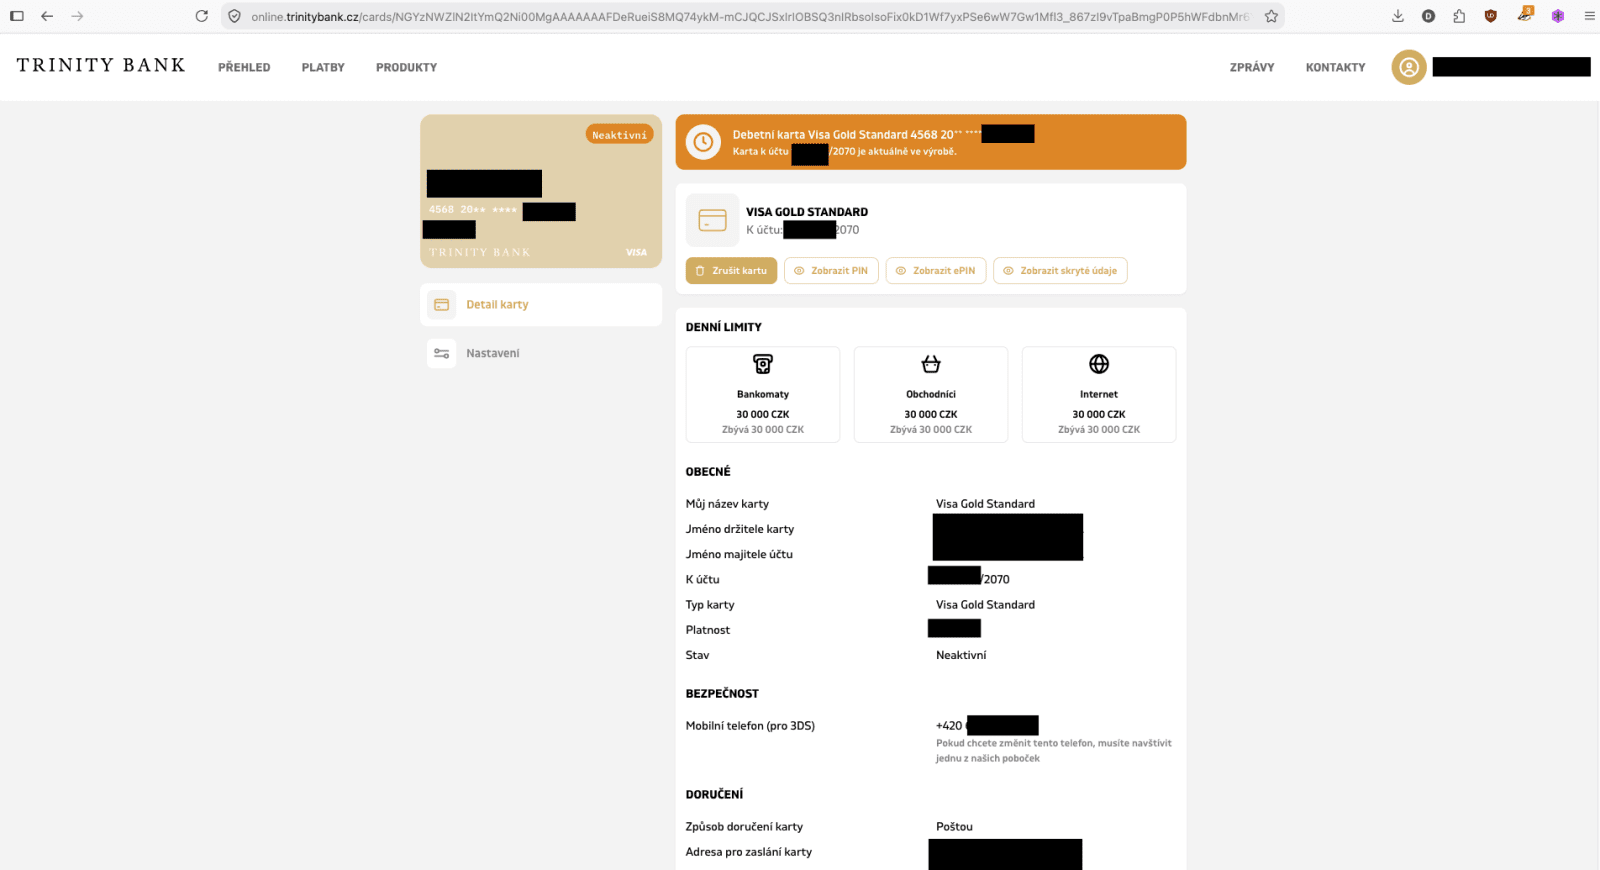Open the browser downloads icon

pyautogui.click(x=1398, y=16)
